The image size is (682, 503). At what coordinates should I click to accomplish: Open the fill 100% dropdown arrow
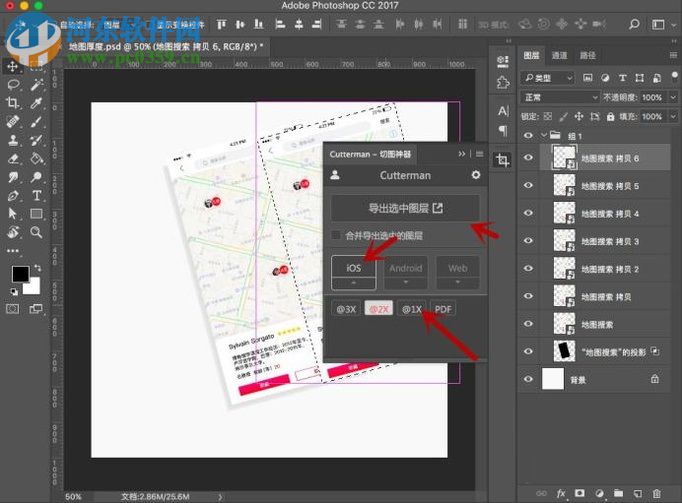[673, 117]
